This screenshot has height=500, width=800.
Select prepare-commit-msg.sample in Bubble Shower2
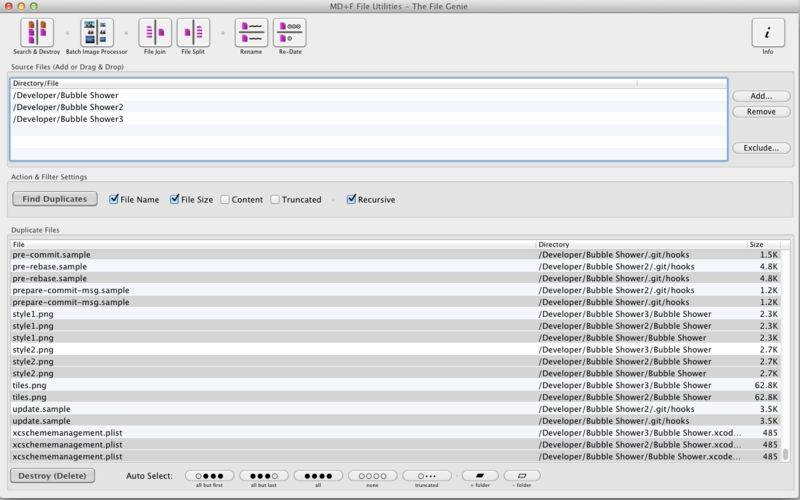tap(396, 290)
